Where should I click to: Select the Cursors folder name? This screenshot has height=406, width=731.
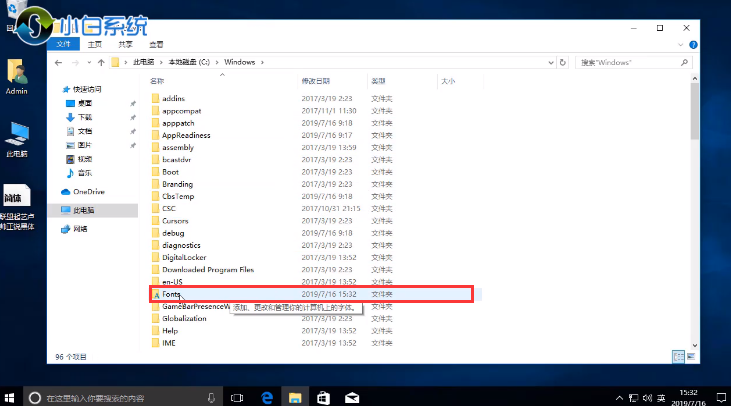175,220
